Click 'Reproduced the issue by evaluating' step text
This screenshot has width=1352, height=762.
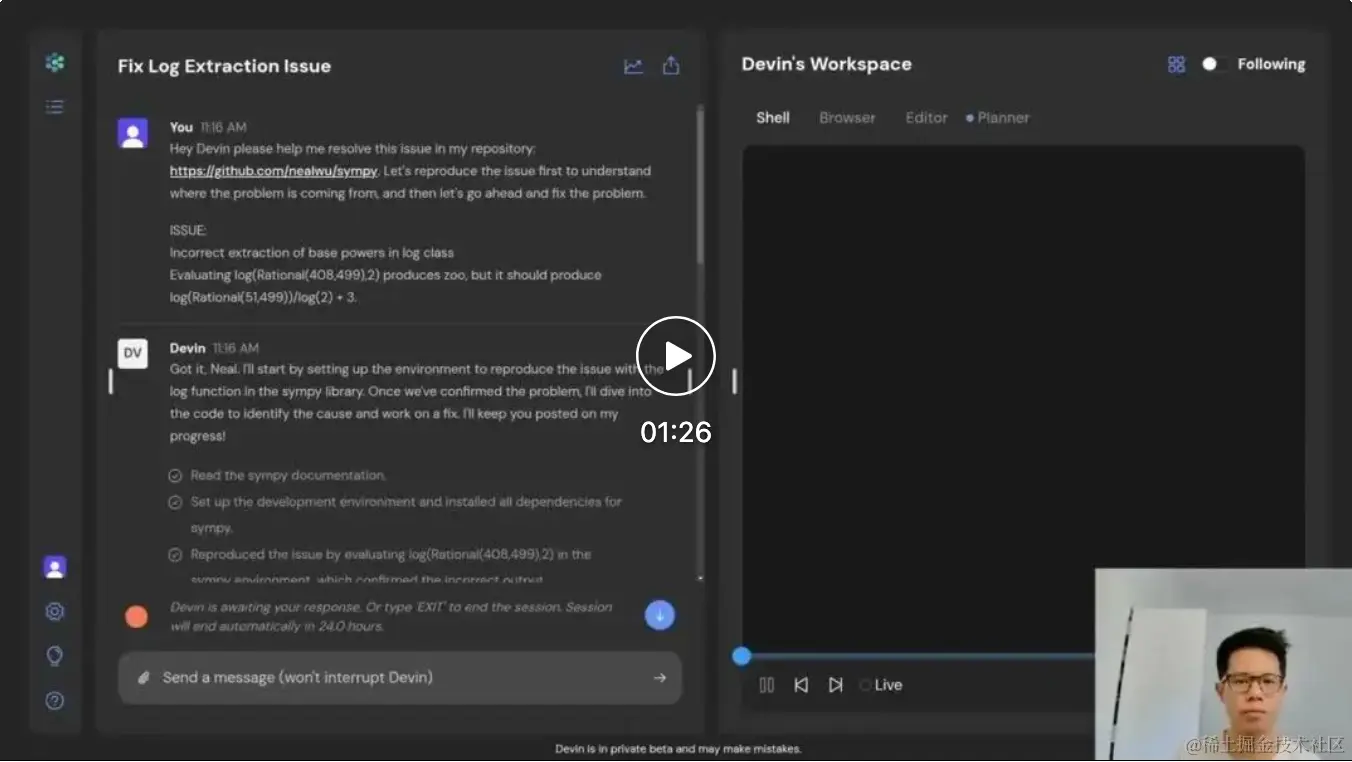(x=390, y=567)
